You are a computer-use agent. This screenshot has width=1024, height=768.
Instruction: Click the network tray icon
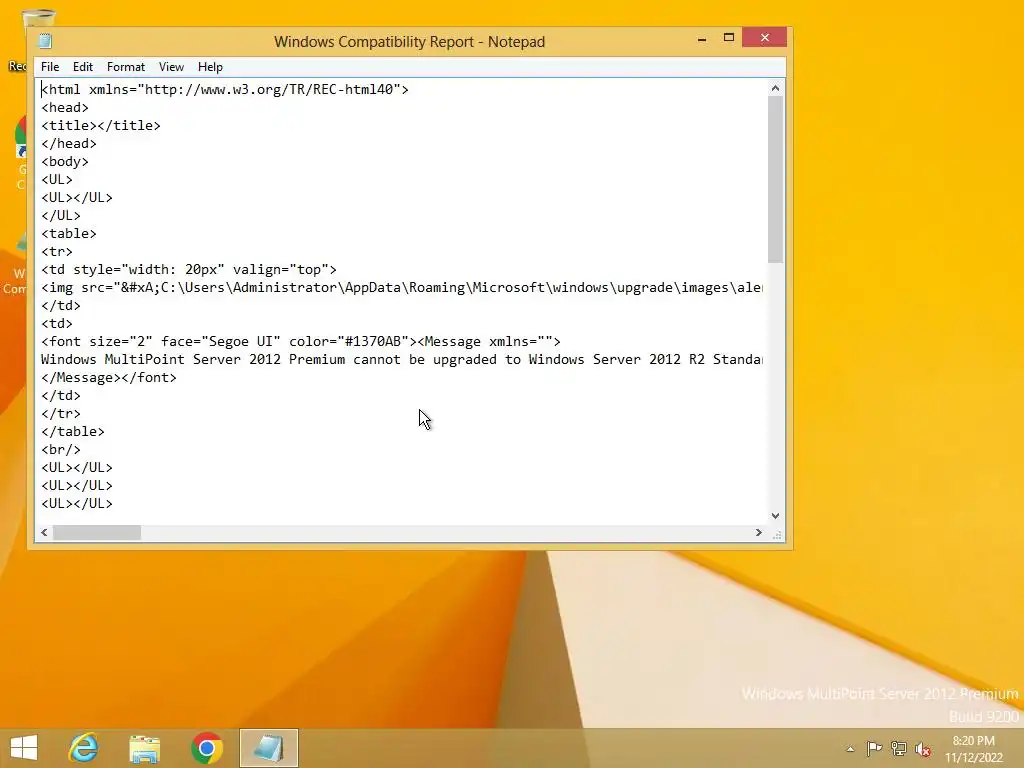899,748
